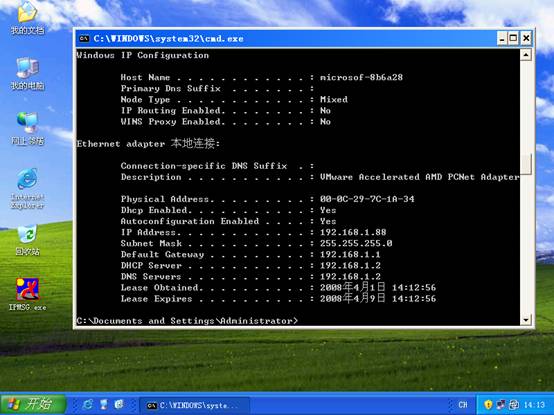Click the cmd.exe title bar text
This screenshot has width=554, height=415.
point(169,38)
